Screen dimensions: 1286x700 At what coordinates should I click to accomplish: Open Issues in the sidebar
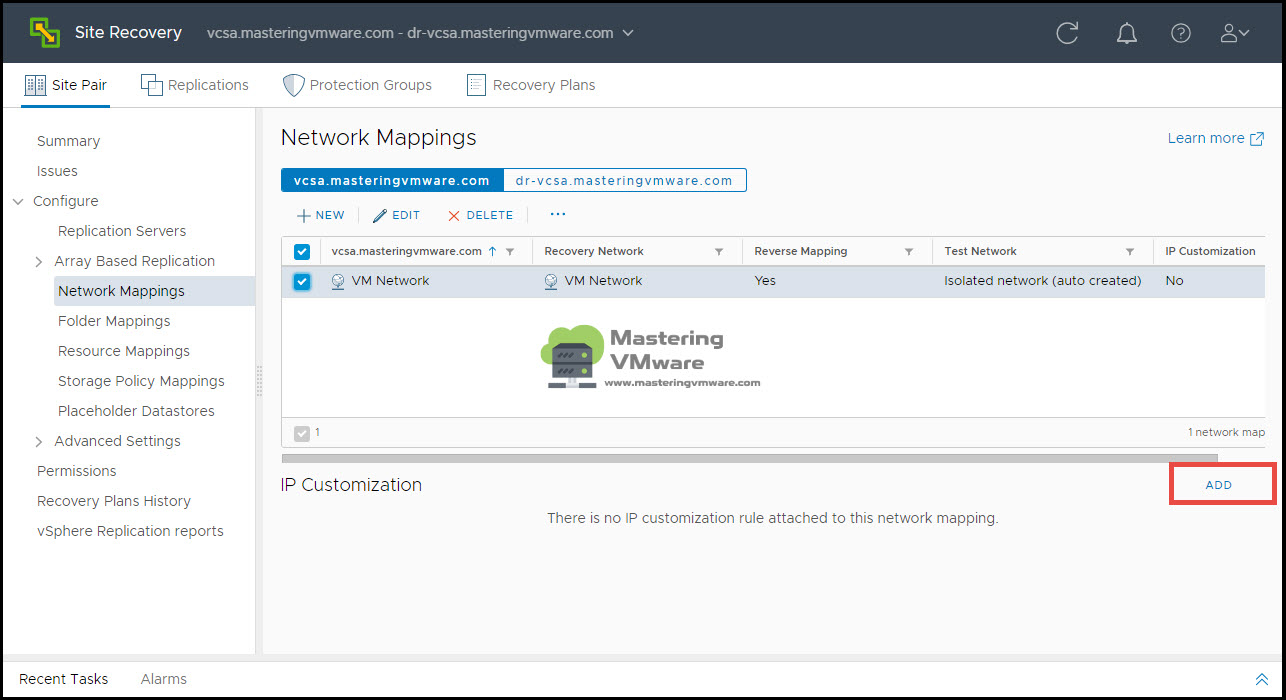57,171
